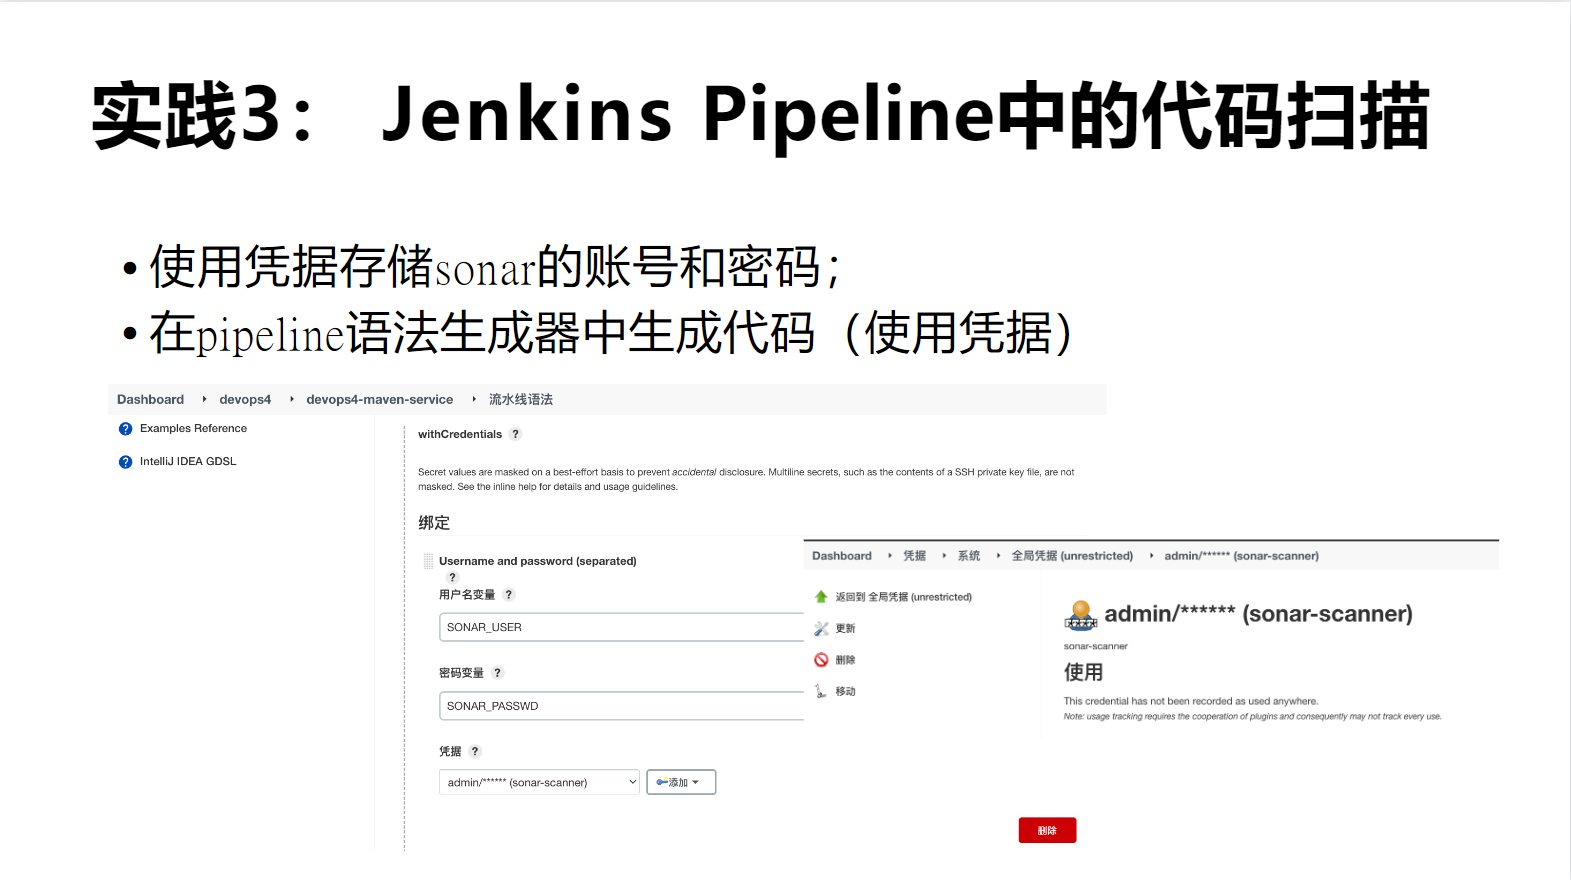1571x880 pixels.
Task: Show help for 用户名变量 field
Action: [x=509, y=594]
